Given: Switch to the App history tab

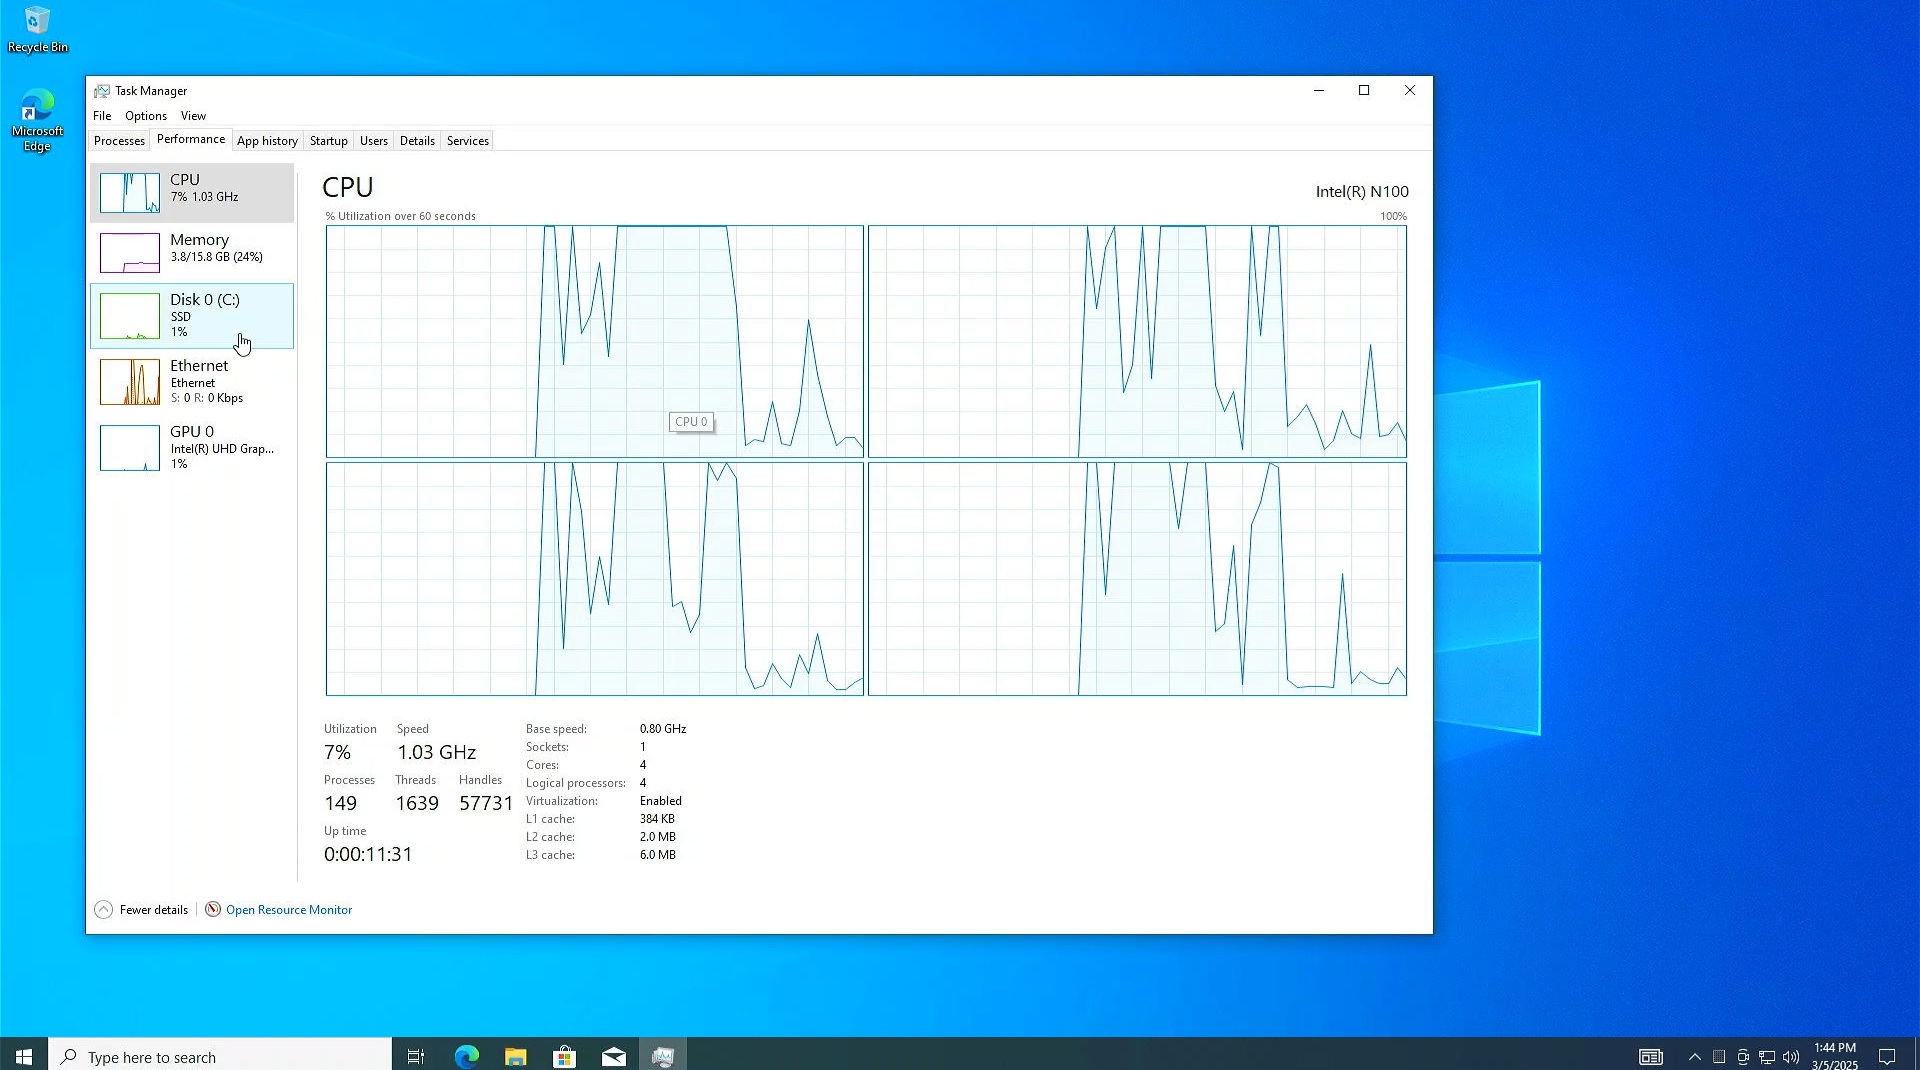Looking at the screenshot, I should pos(267,141).
